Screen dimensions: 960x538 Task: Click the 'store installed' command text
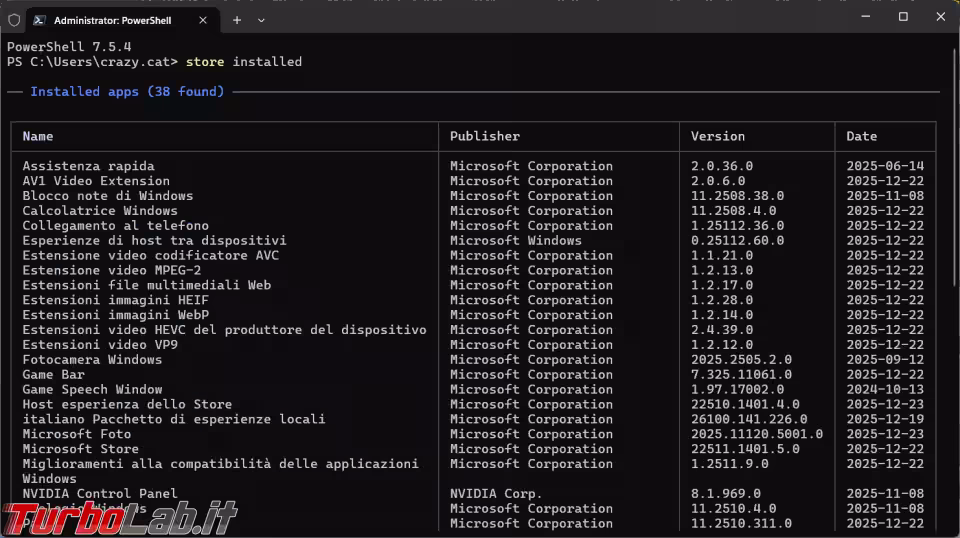(x=243, y=62)
